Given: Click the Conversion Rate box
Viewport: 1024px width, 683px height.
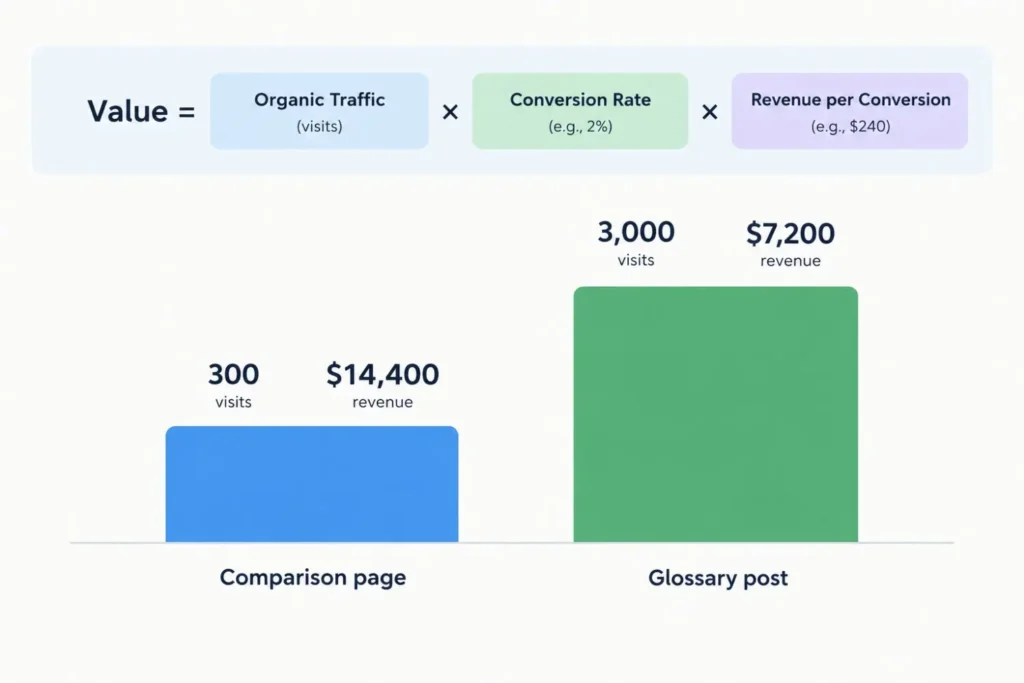Looking at the screenshot, I should click(580, 111).
